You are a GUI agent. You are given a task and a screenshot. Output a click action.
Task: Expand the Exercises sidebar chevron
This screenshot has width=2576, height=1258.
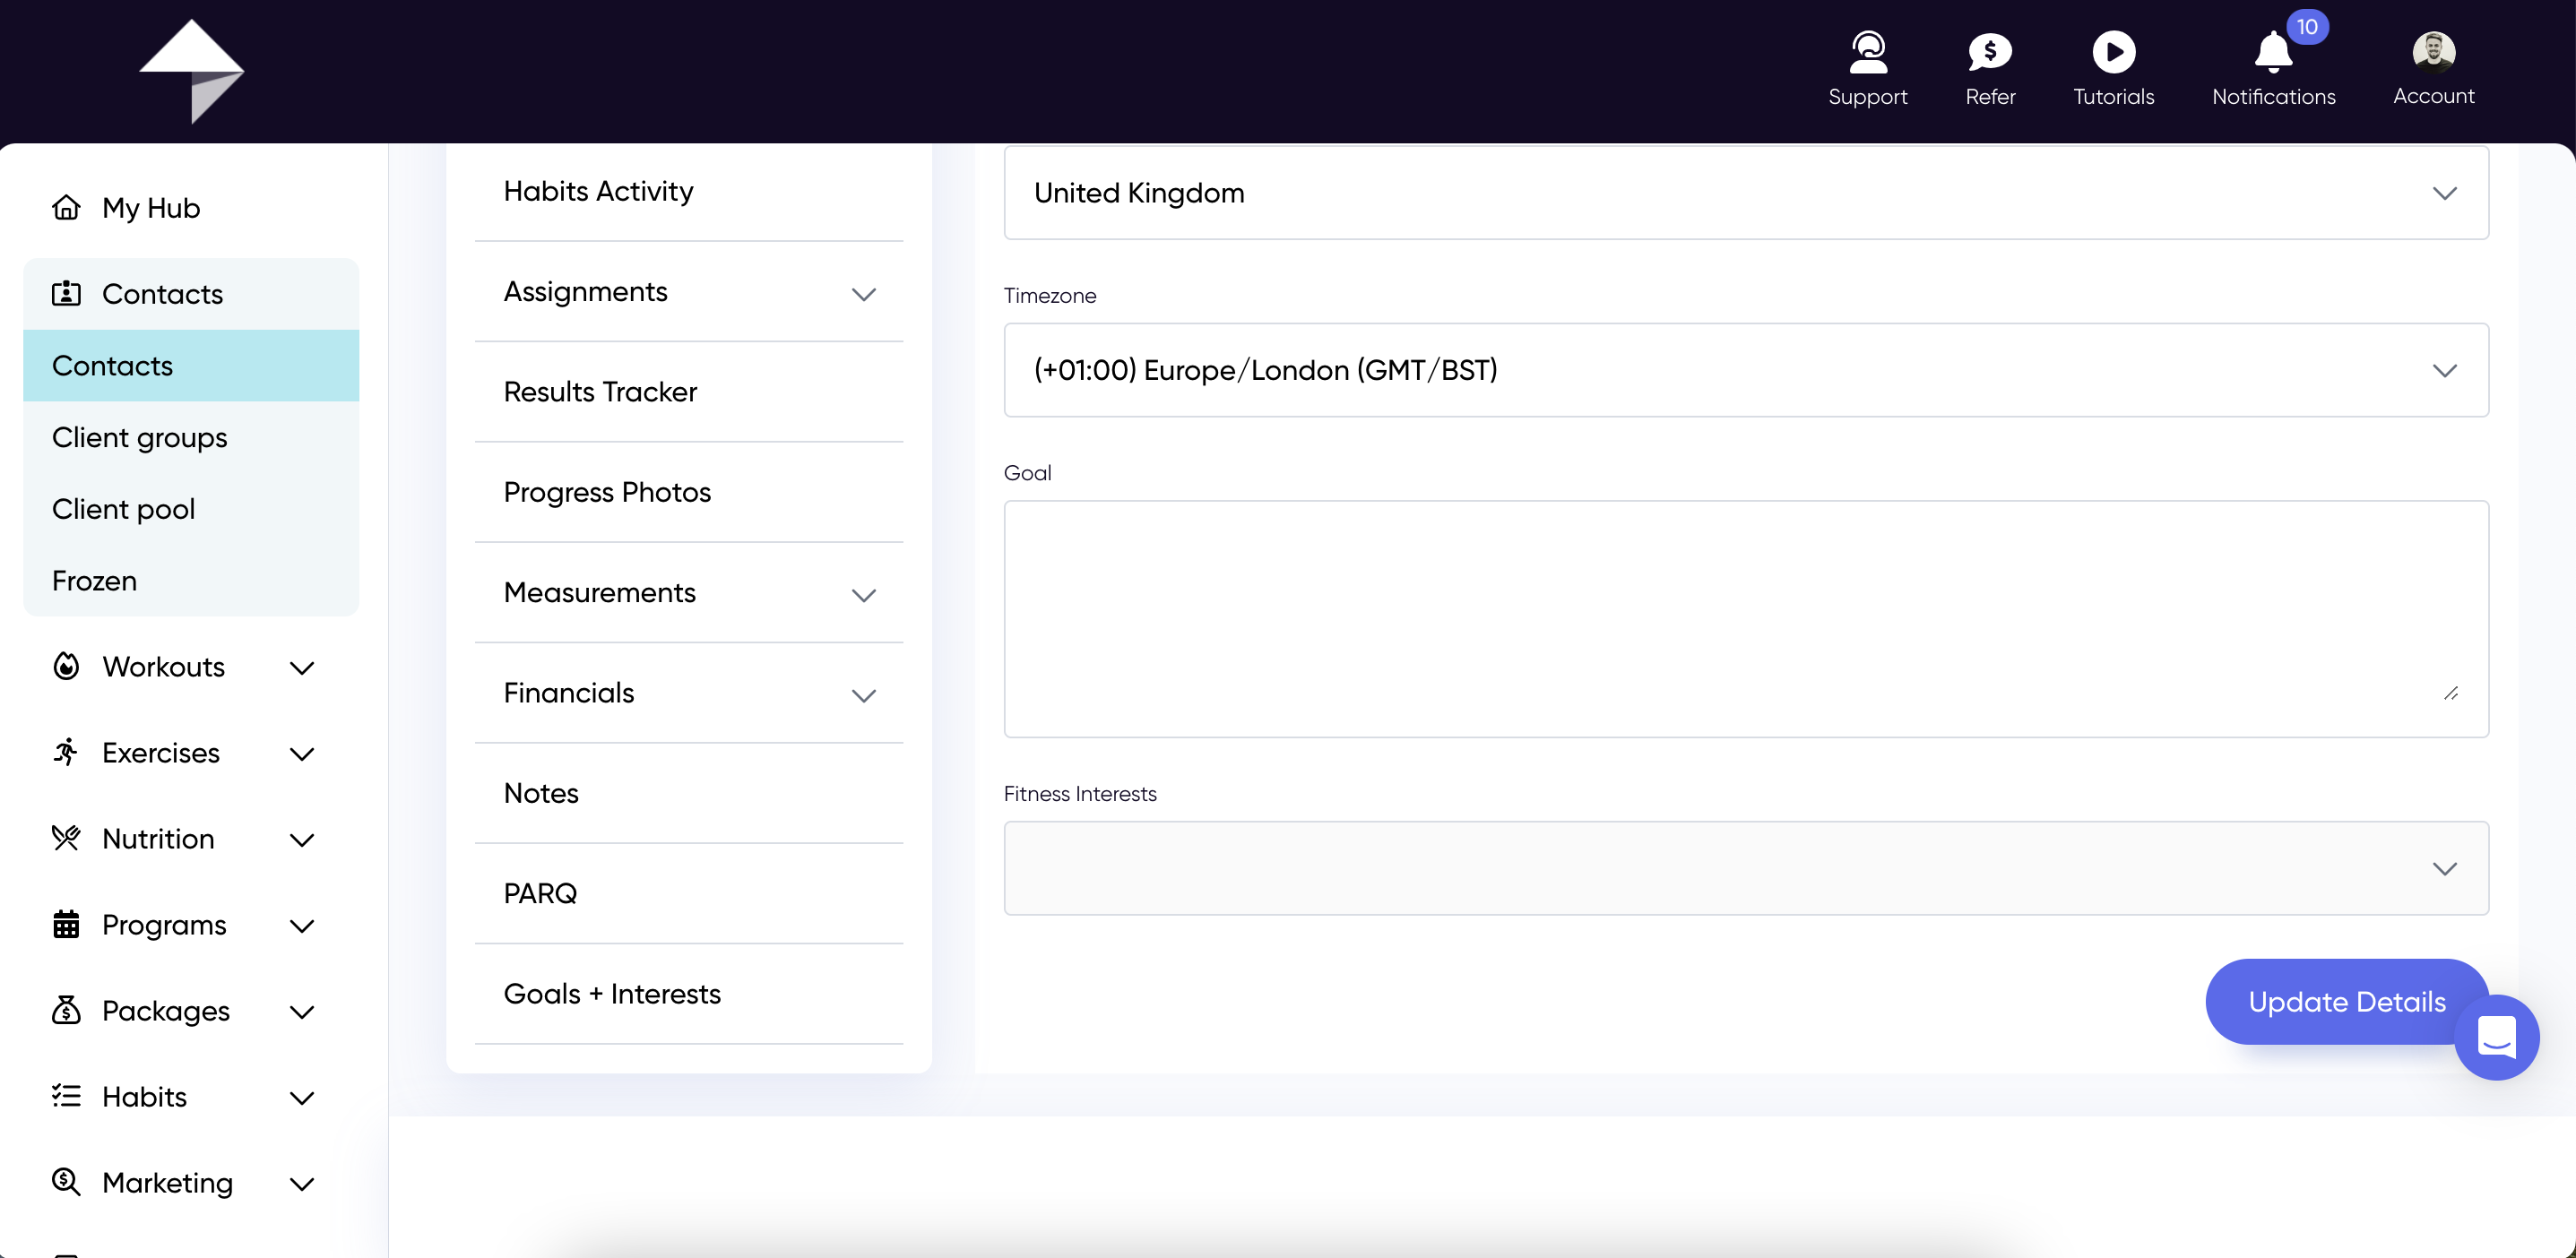[x=301, y=754]
